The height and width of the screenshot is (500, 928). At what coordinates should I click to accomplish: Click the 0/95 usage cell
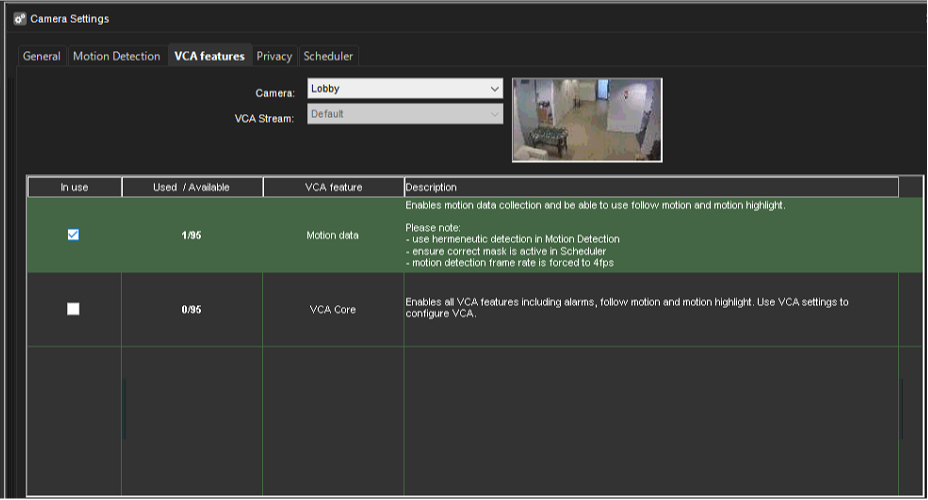click(x=192, y=309)
